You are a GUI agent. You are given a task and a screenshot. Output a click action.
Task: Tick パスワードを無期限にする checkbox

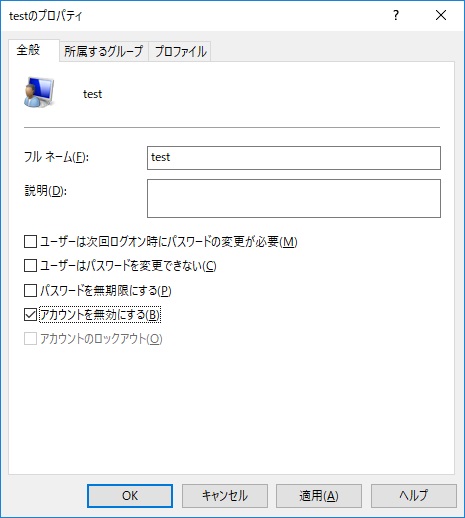coord(30,290)
